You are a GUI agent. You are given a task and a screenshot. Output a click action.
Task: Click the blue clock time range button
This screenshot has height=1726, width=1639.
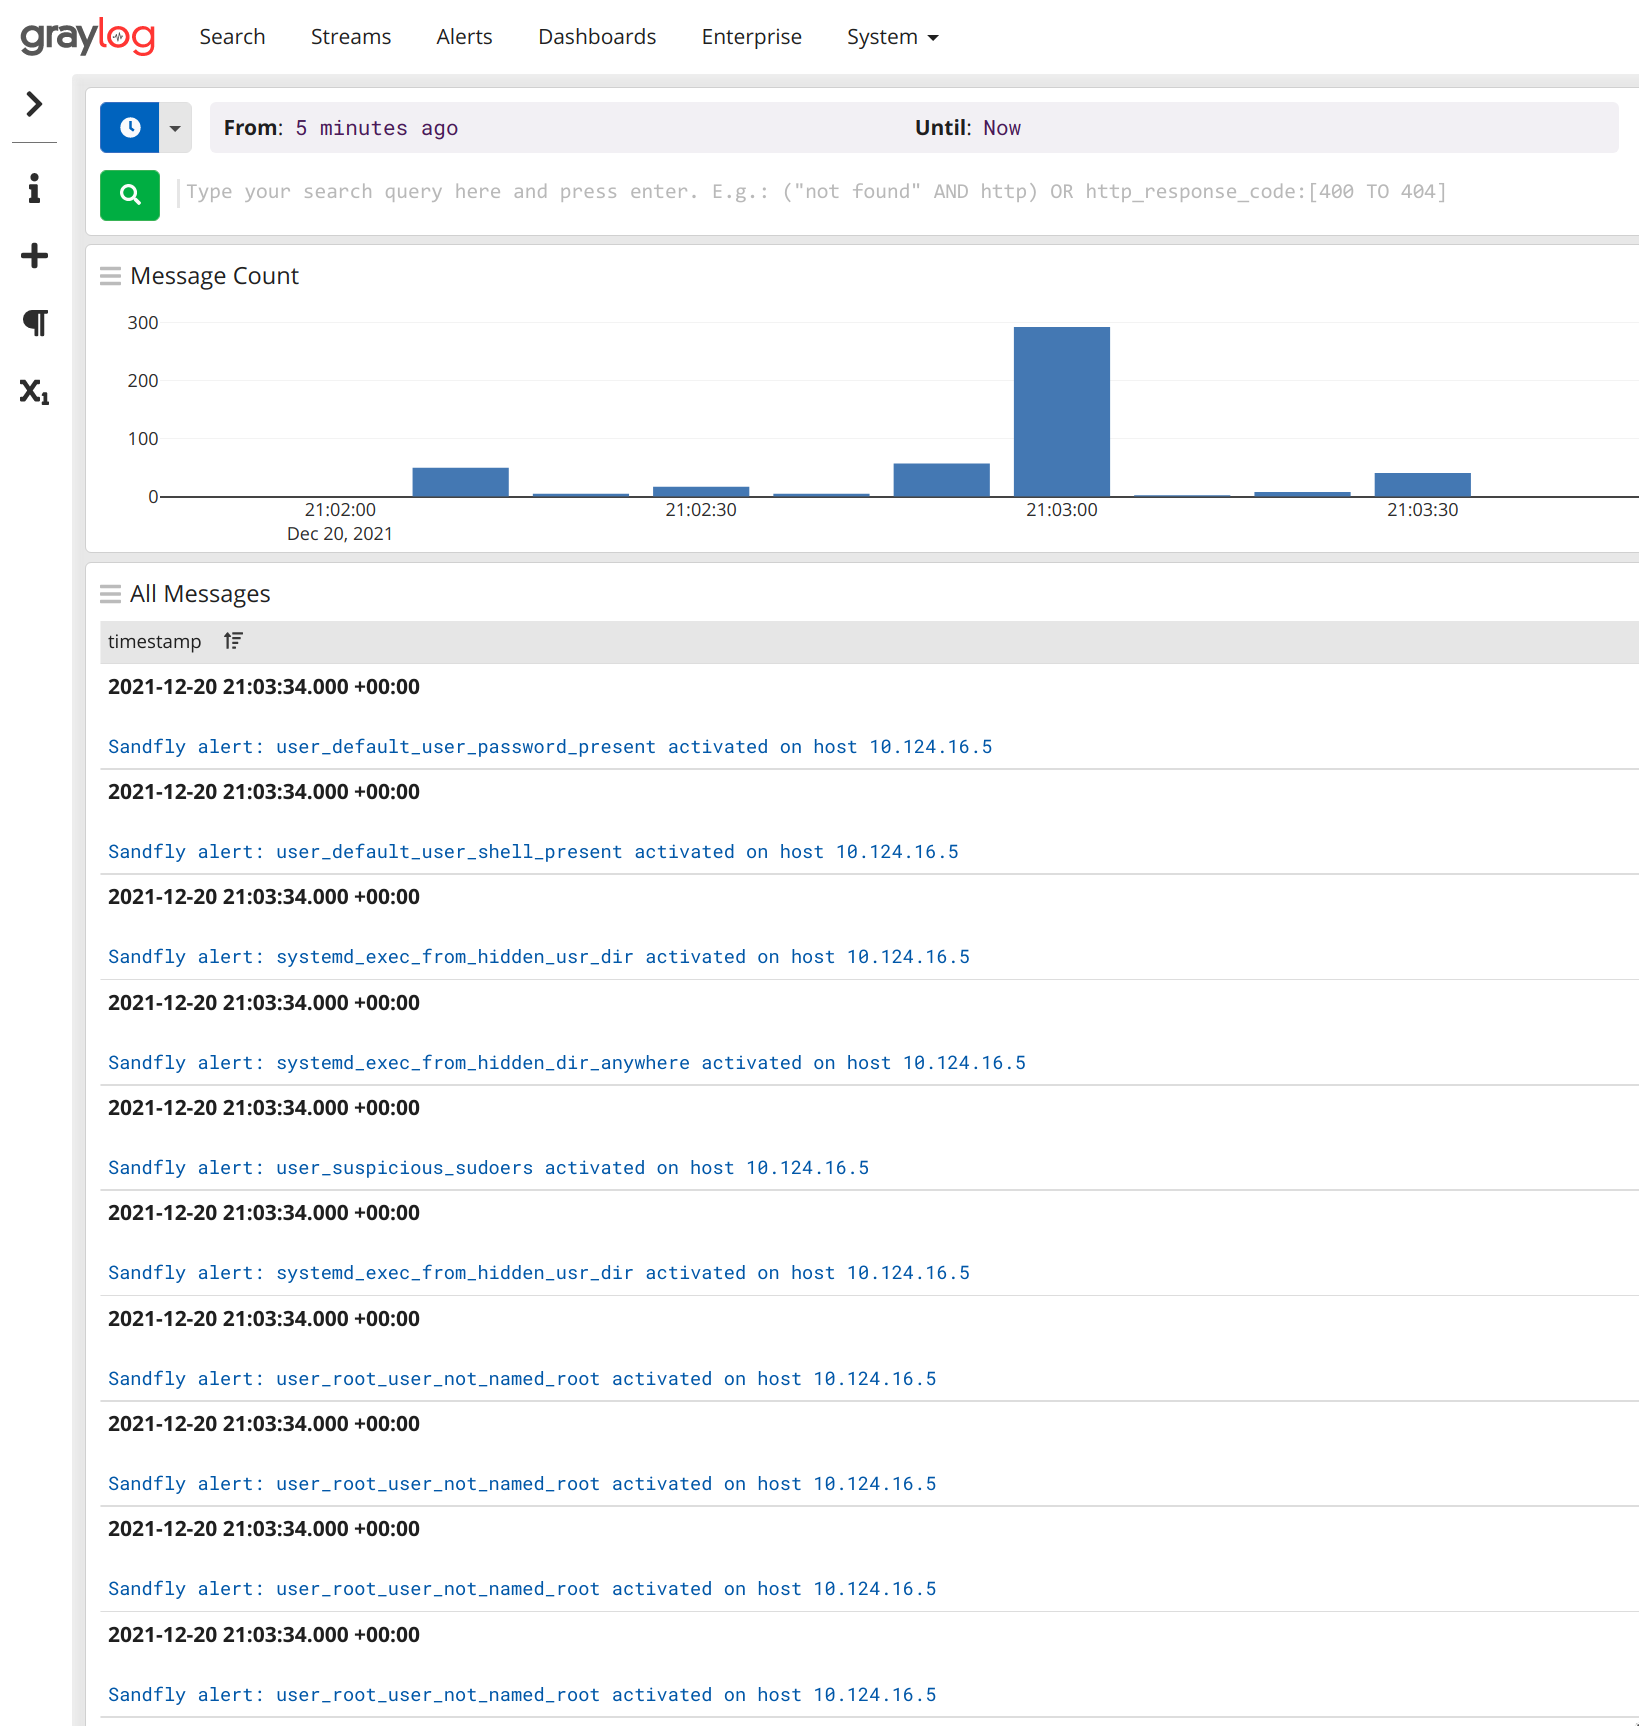[130, 127]
